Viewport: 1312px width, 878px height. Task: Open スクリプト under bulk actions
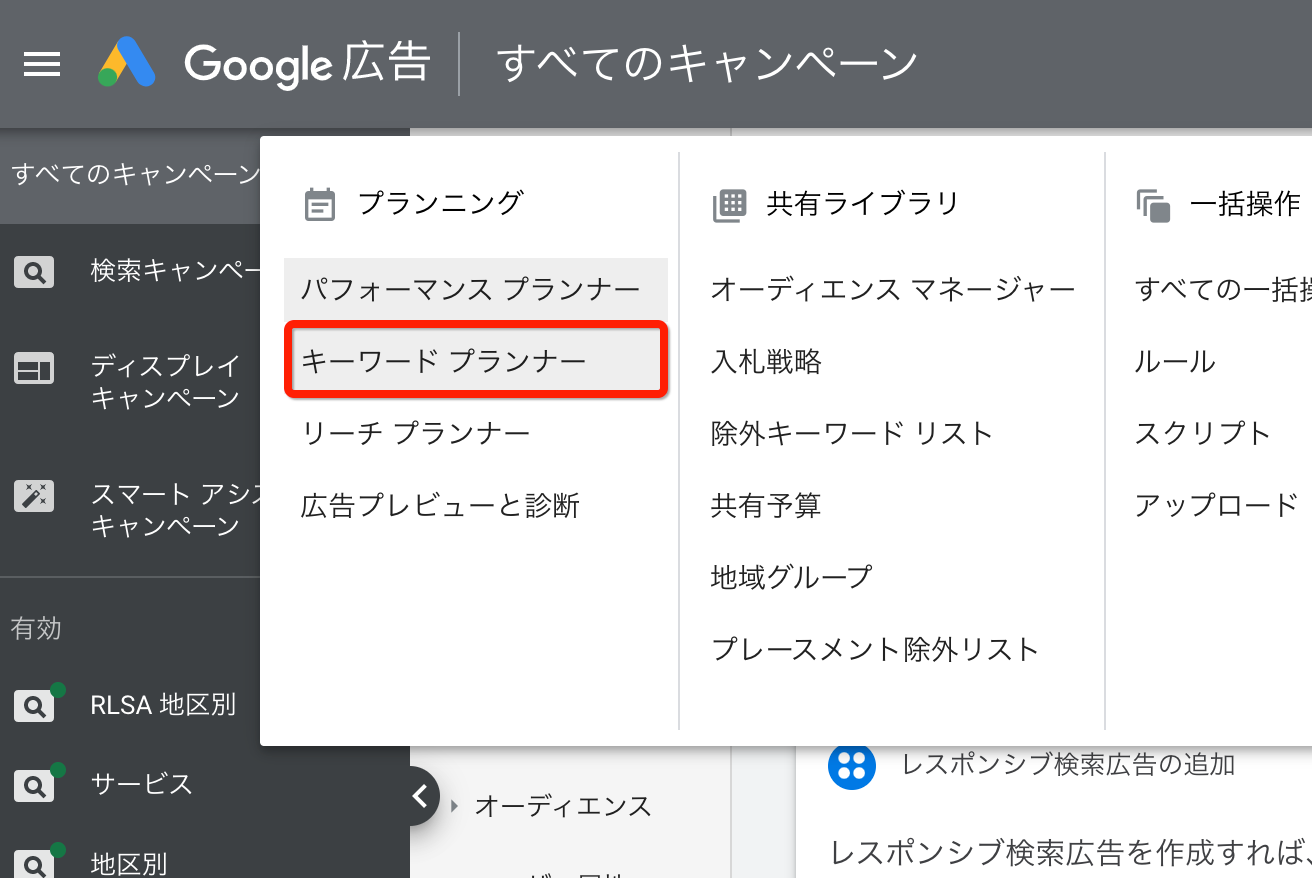pyautogui.click(x=1202, y=433)
